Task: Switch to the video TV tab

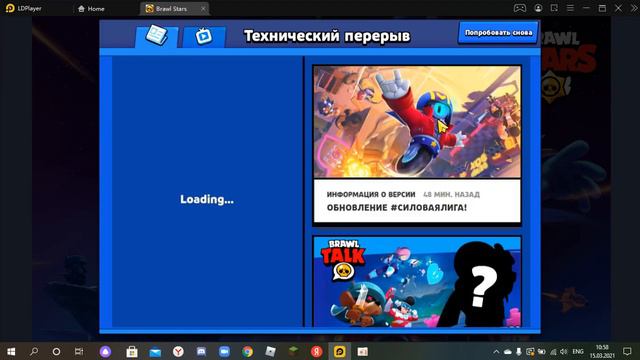Action: (204, 37)
